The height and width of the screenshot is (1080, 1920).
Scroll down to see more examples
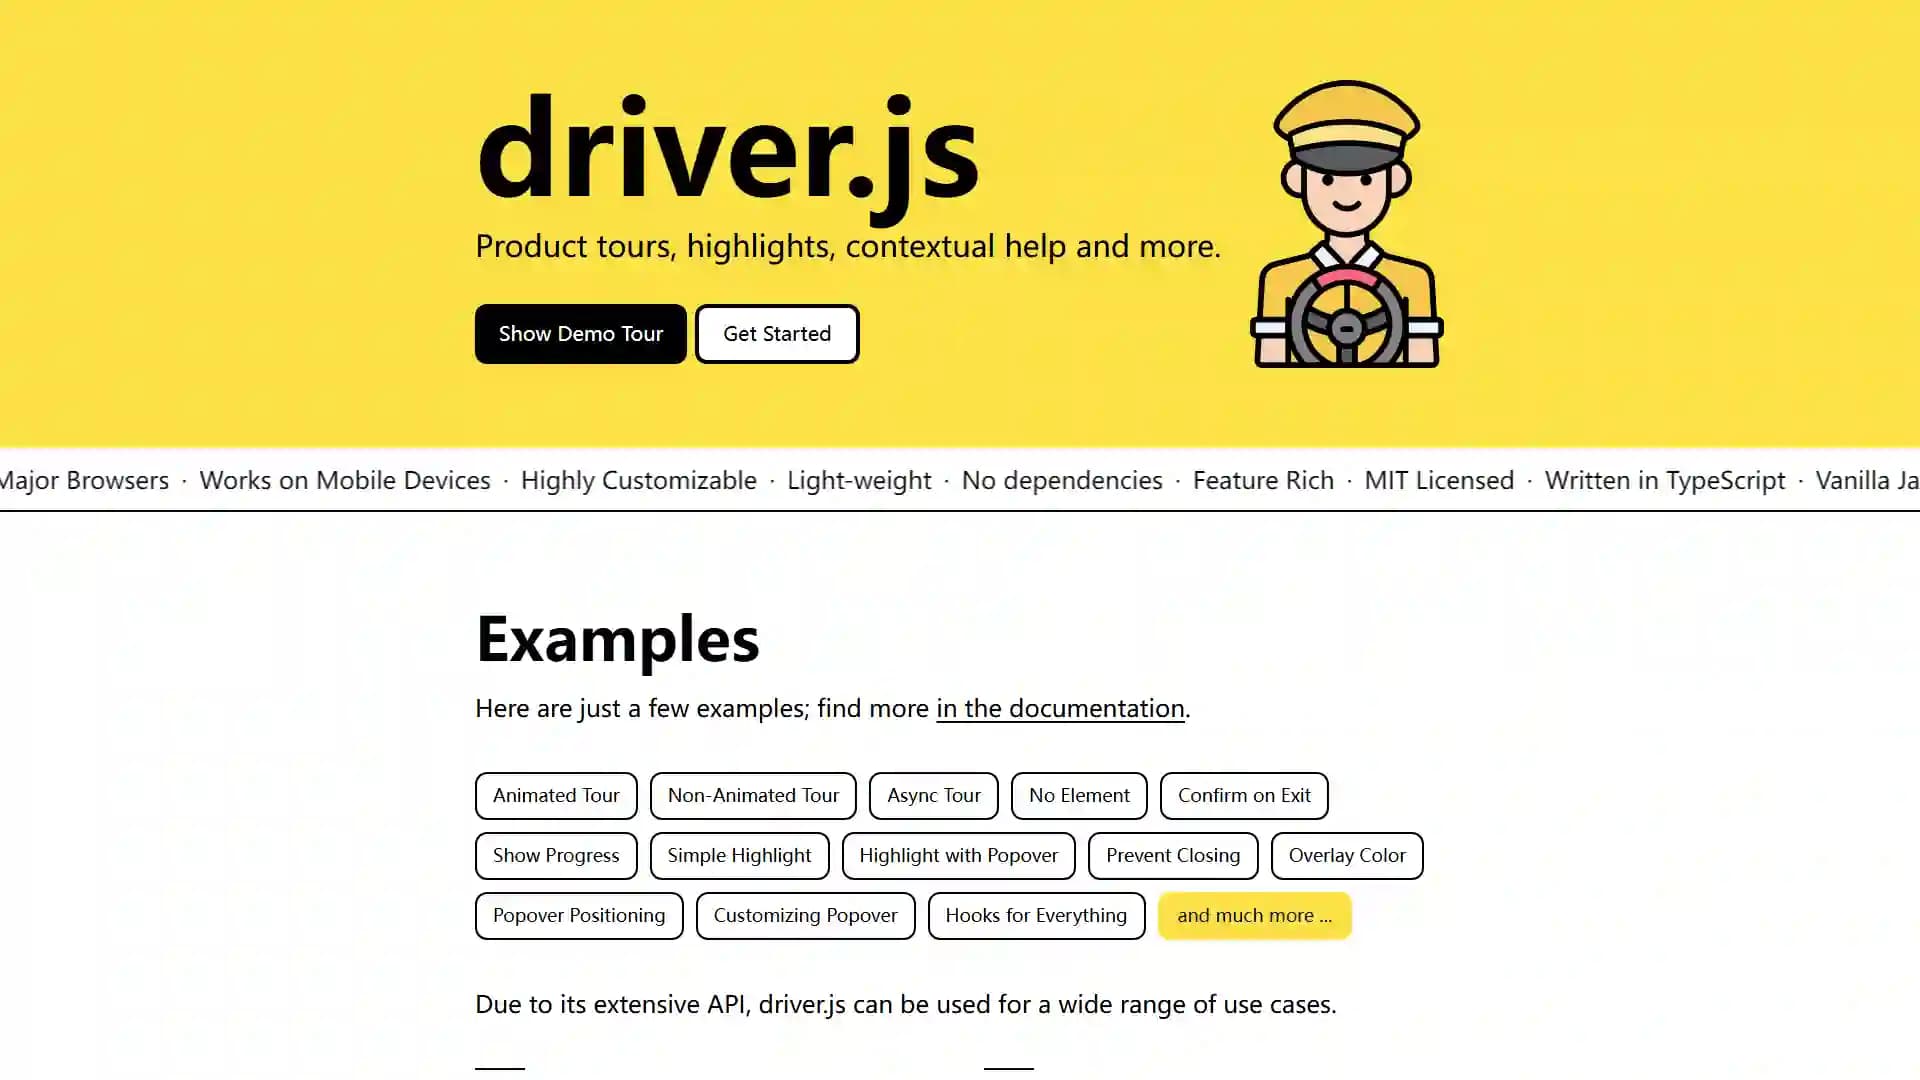(1254, 915)
